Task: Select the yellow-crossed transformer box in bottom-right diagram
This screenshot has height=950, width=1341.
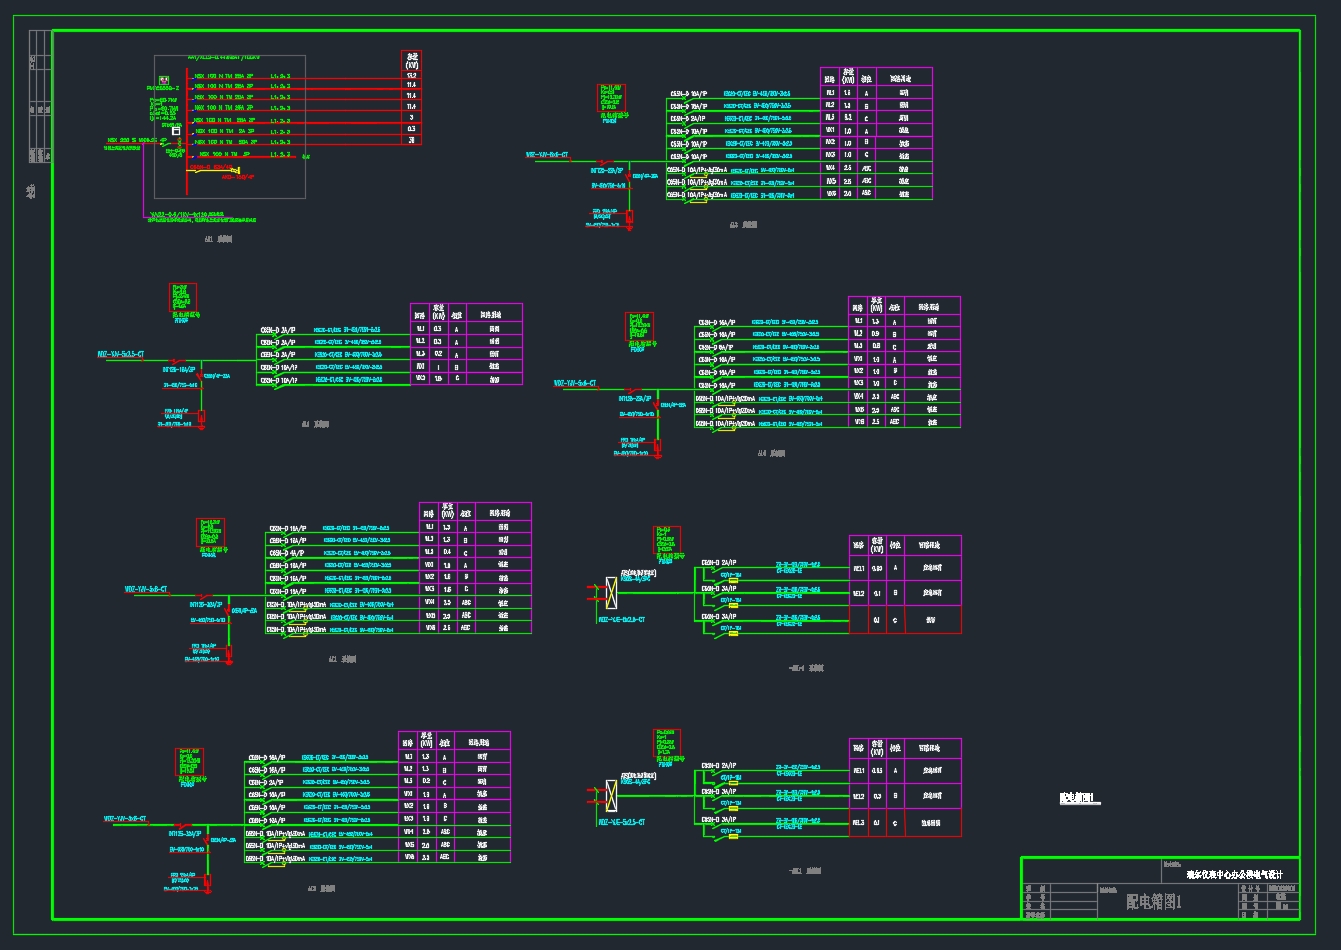Action: click(x=610, y=795)
